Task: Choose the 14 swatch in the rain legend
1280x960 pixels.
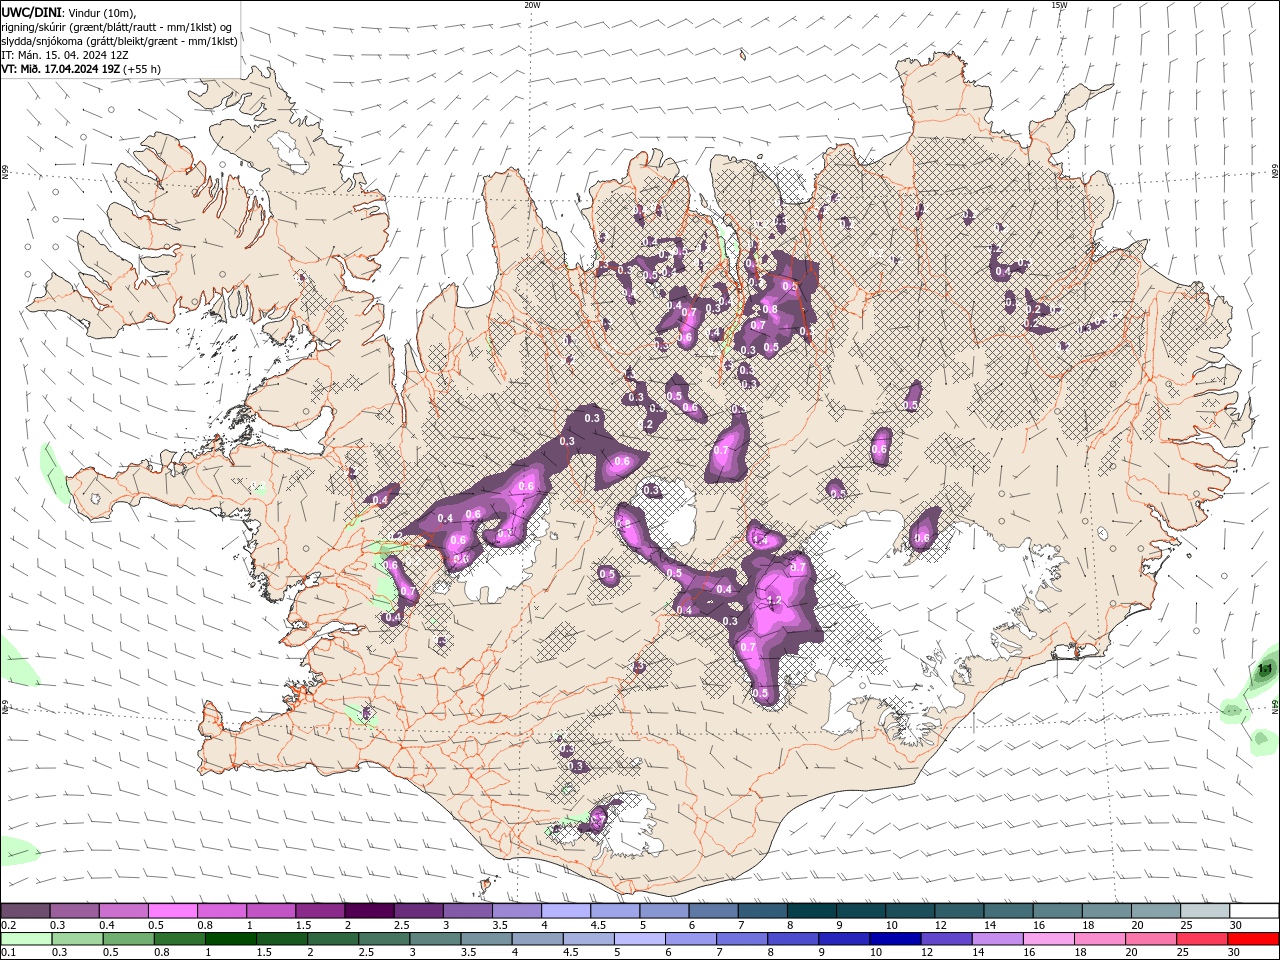Action: click(x=998, y=938)
